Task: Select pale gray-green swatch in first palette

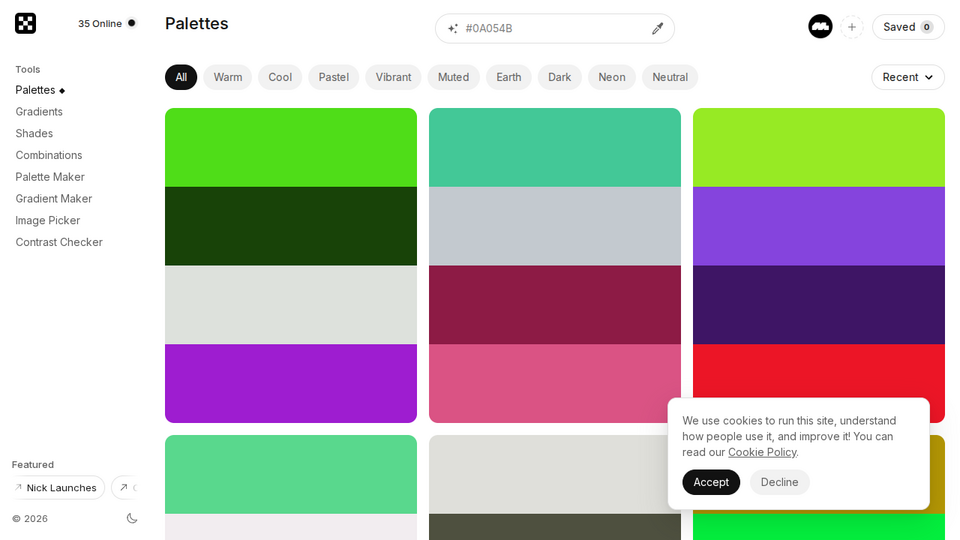Action: [x=291, y=305]
